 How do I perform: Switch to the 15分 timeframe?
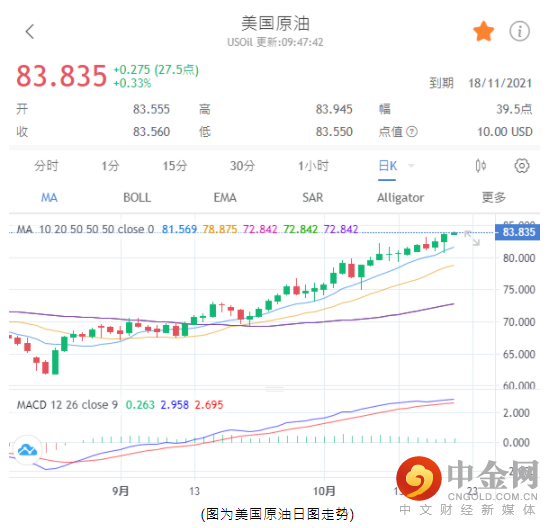point(175,165)
